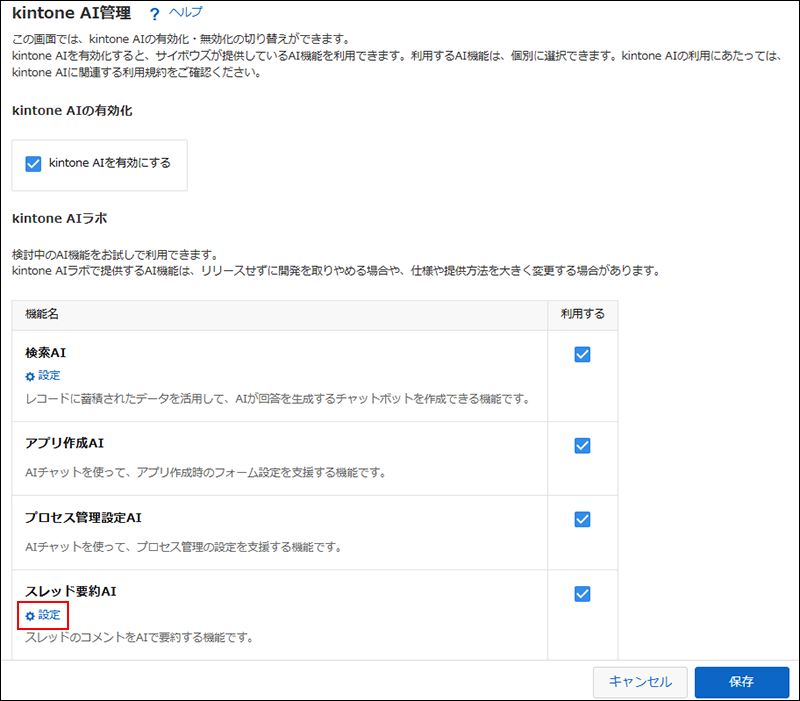The image size is (800, 701).
Task: Open the 検索AI settings gear icon
Action: click(x=29, y=376)
